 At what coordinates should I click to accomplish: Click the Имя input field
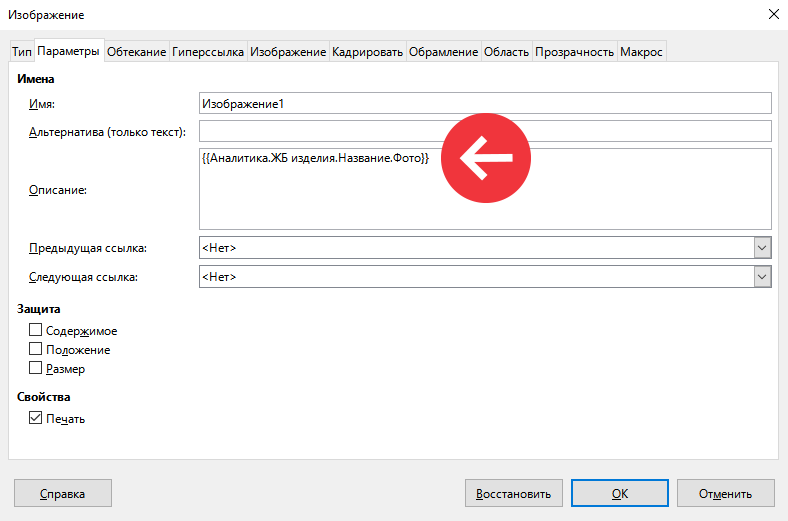pyautogui.click(x=485, y=103)
